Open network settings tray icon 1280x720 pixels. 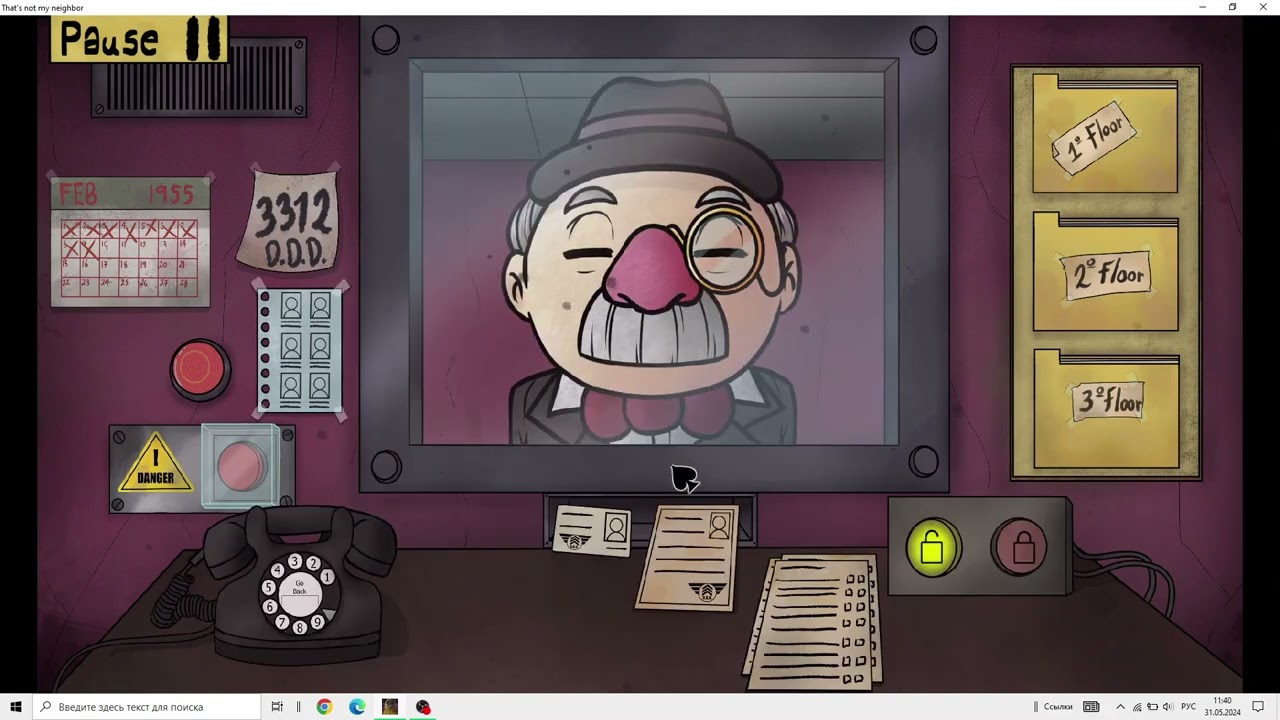(x=1137, y=707)
